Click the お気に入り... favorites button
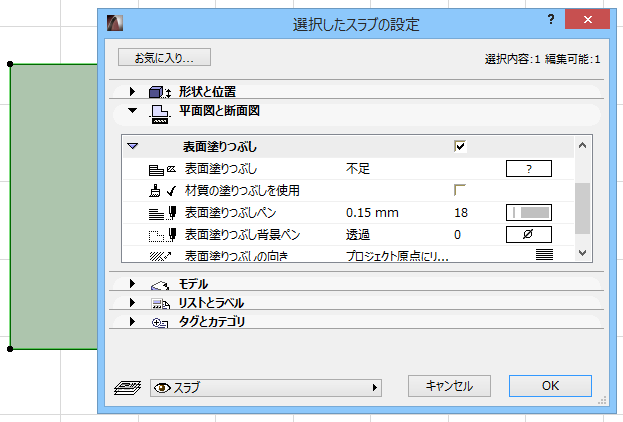Image resolution: width=623 pixels, height=422 pixels. [x=164, y=58]
